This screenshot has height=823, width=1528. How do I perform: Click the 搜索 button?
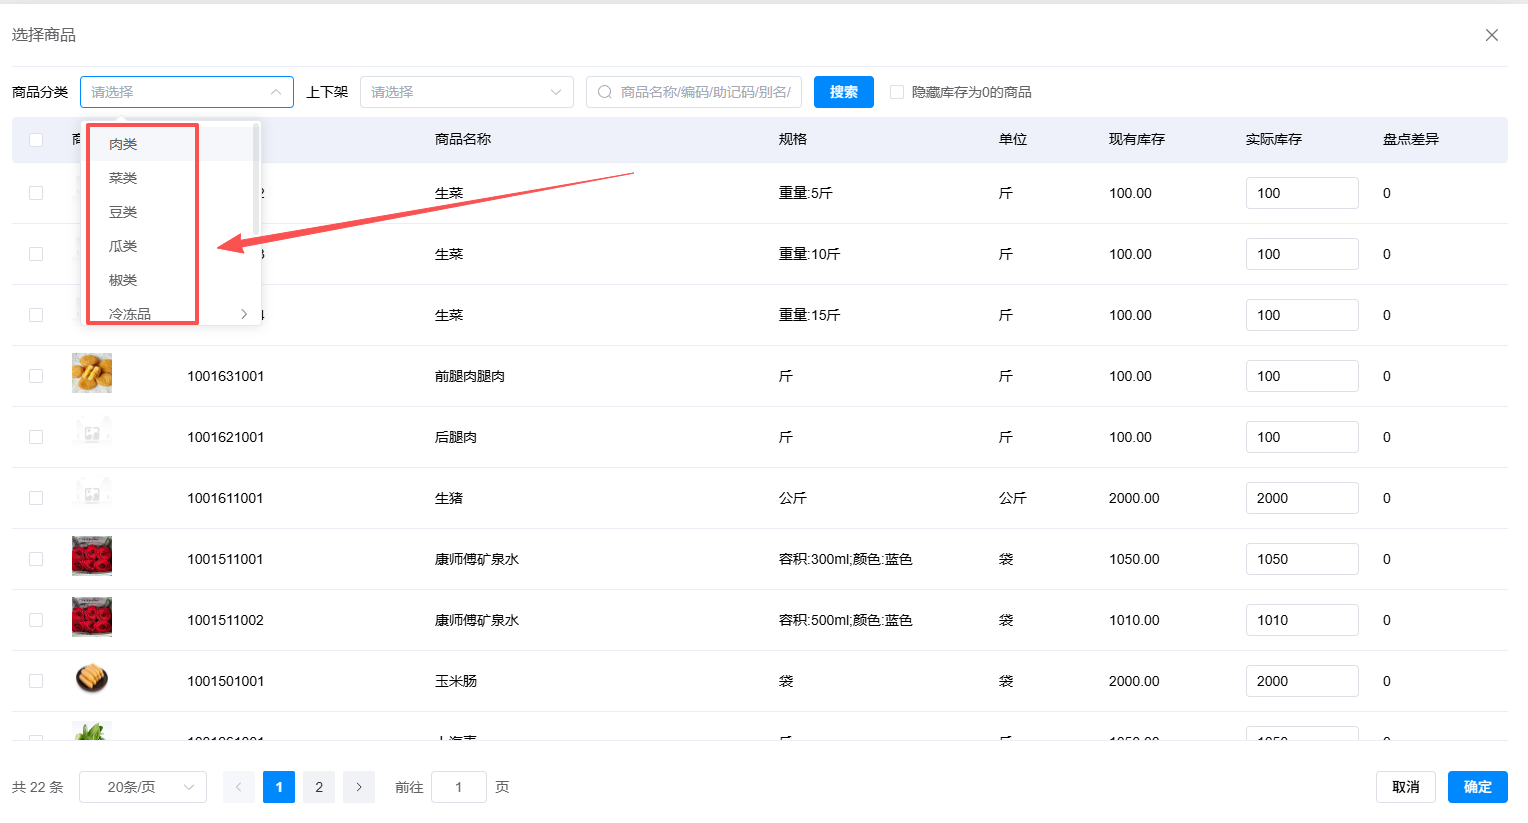844,92
